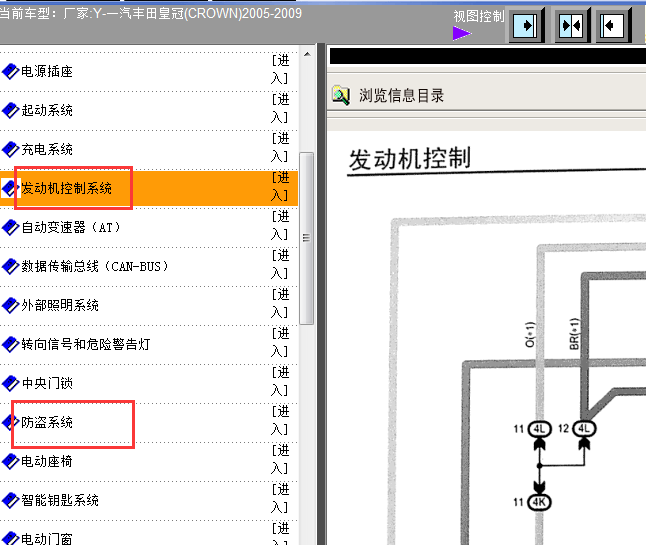Image resolution: width=646 pixels, height=545 pixels.
Task: Click the purple arrow under 视图控制
Action: pyautogui.click(x=461, y=33)
